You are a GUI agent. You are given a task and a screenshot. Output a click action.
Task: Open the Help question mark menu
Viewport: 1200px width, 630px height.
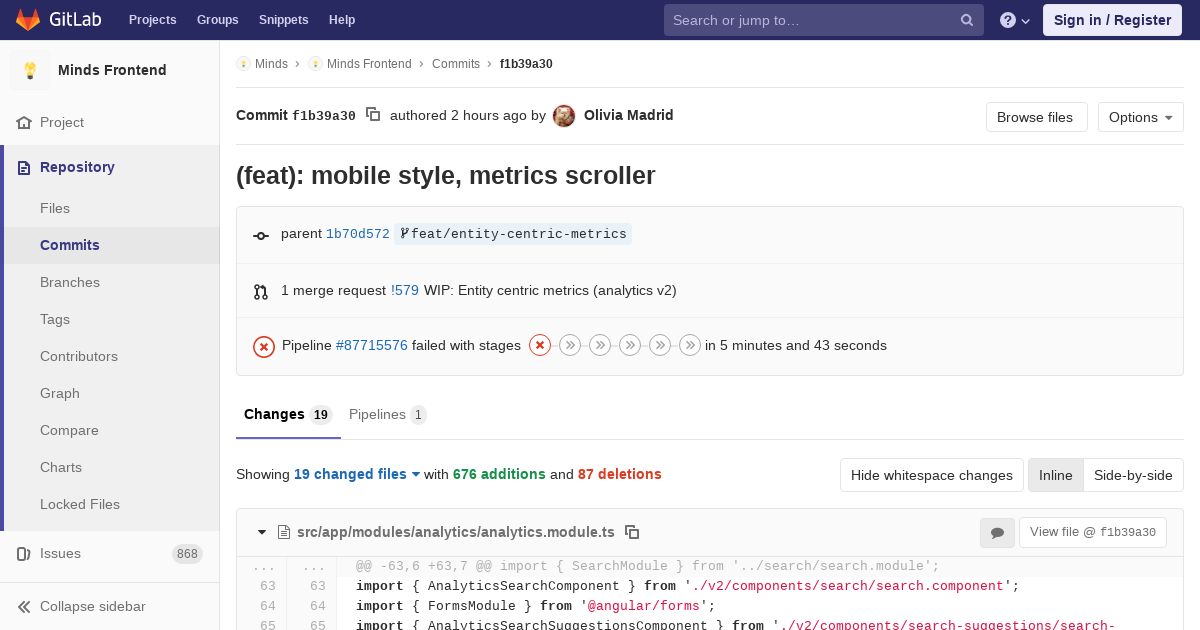tap(1014, 20)
